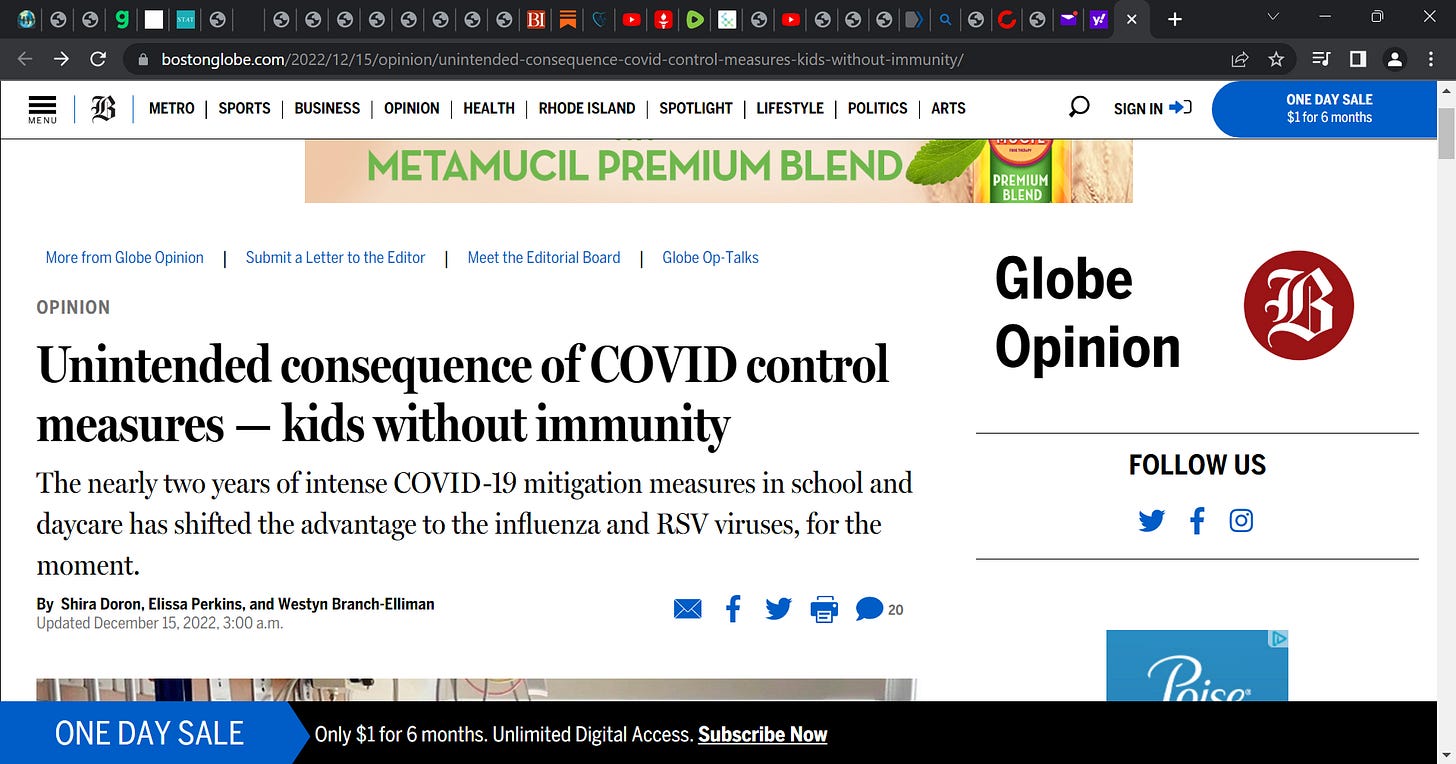Screen dimensions: 1456x764
Task: Switch to the green play-button tab
Action: 695,19
